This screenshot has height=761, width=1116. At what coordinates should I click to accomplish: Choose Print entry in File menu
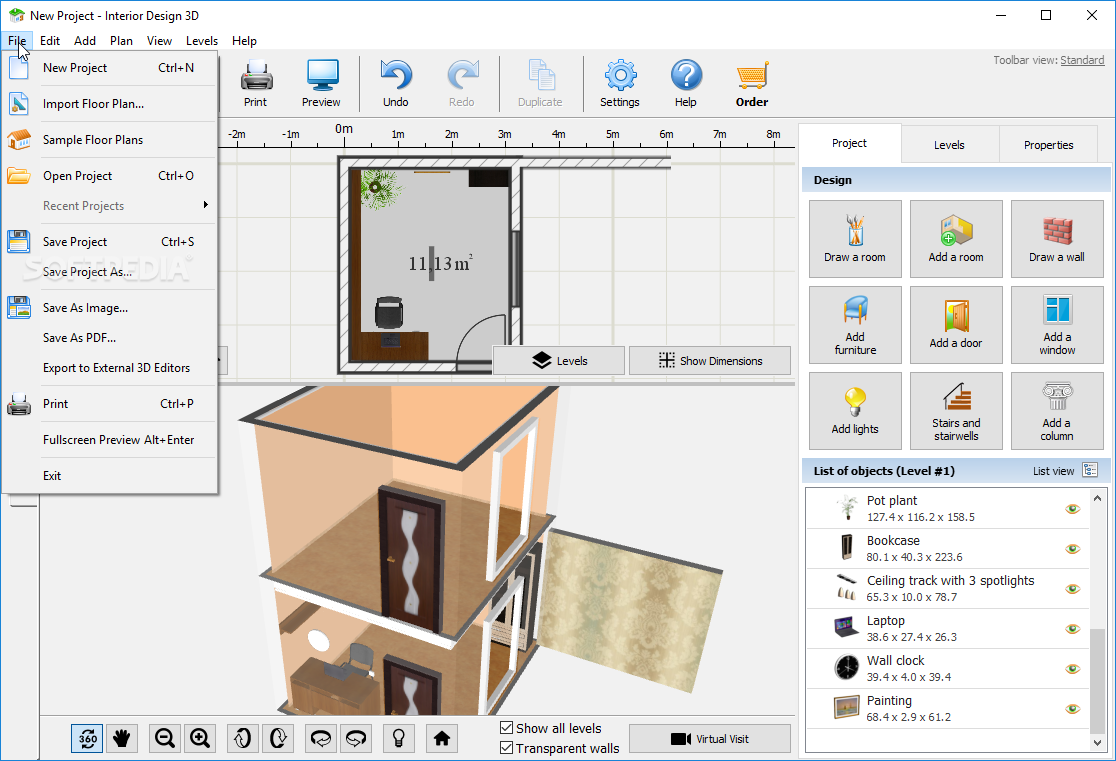coord(110,404)
